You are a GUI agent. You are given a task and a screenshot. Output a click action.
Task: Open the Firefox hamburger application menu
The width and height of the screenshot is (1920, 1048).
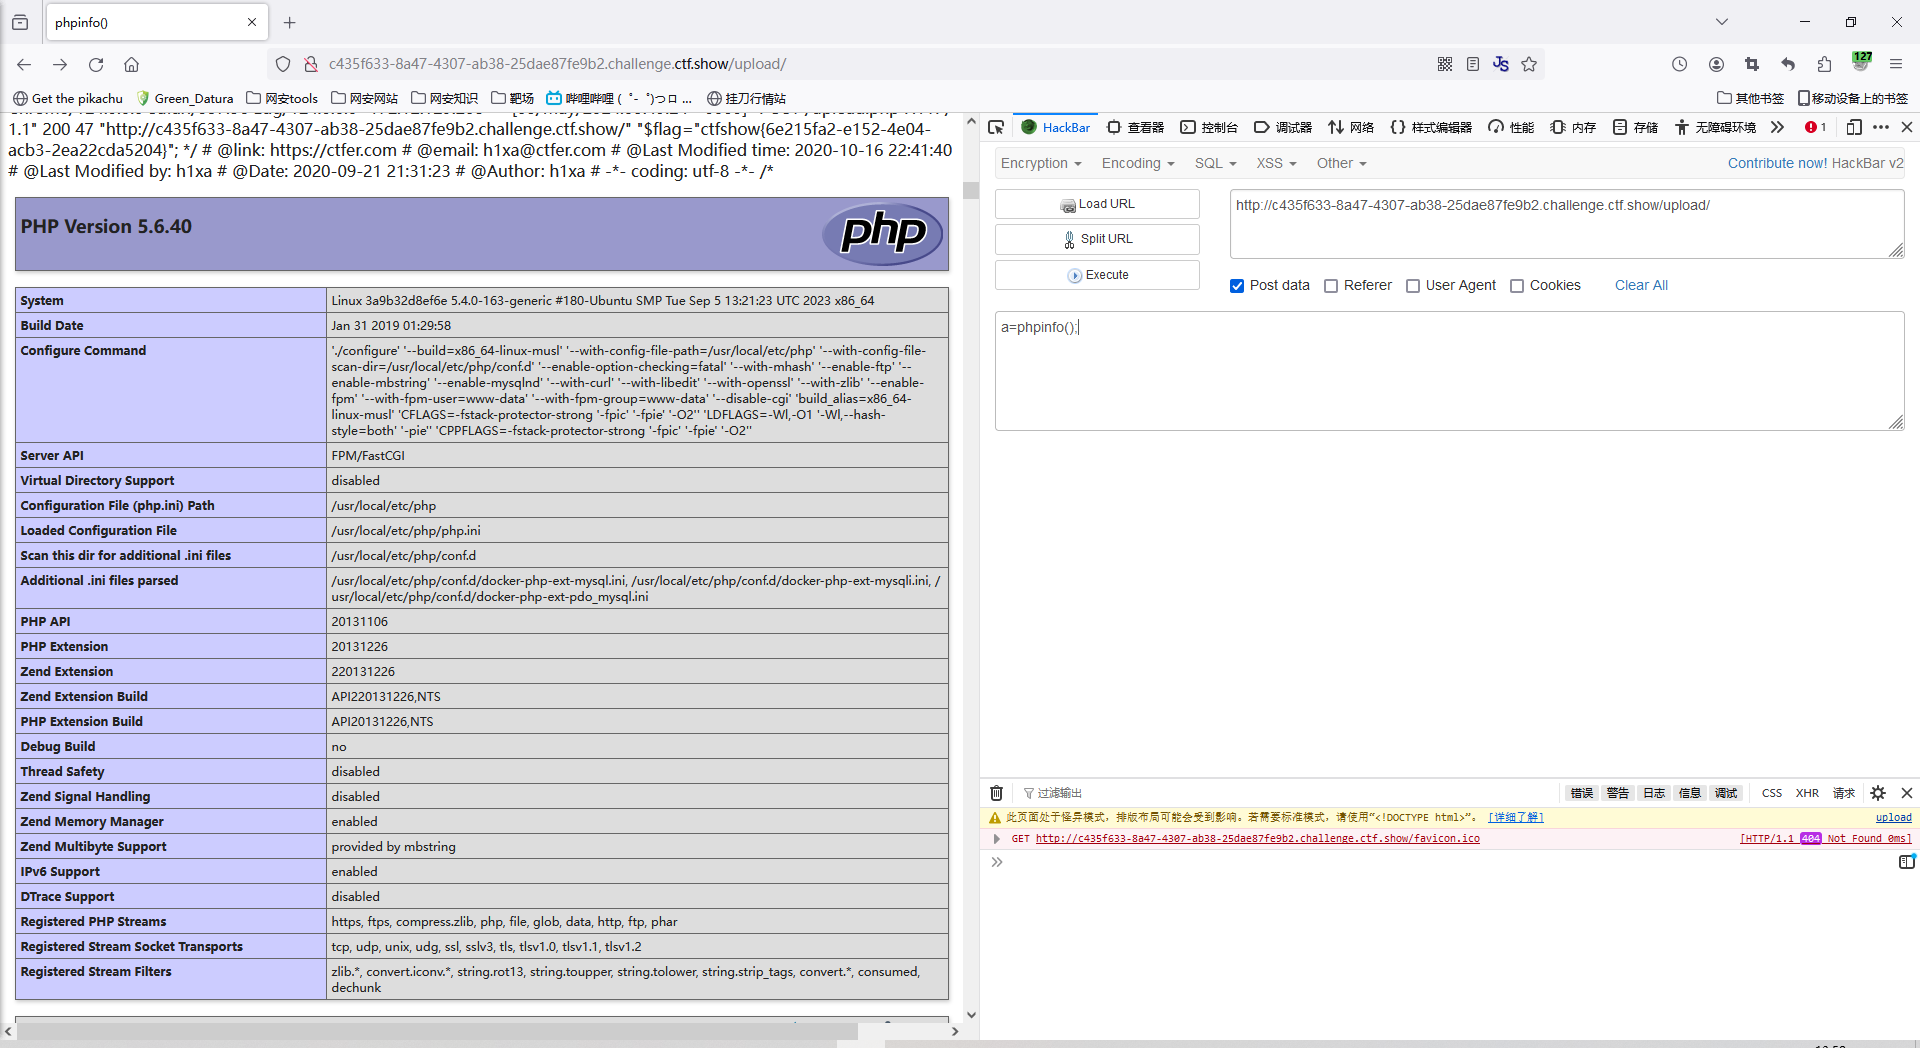click(1896, 64)
